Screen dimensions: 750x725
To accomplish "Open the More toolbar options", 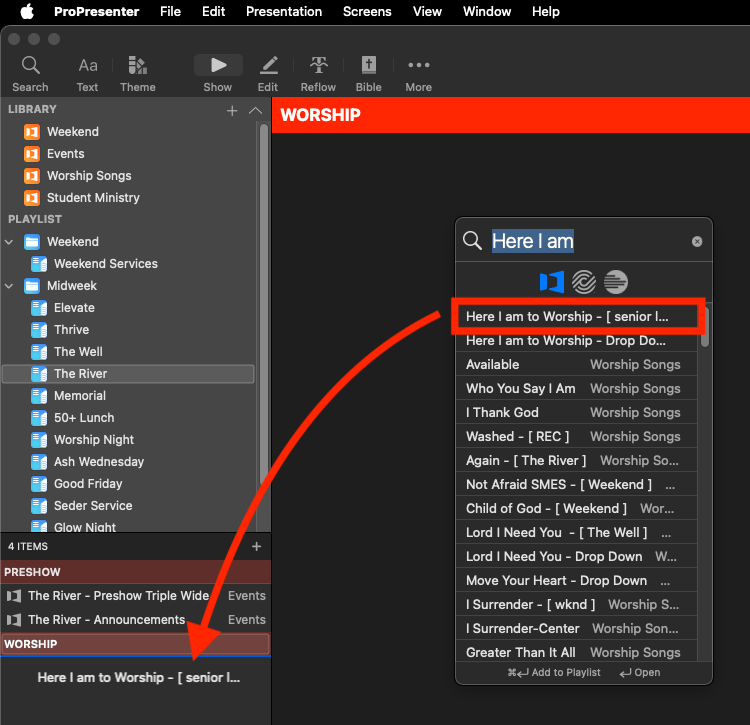I will pos(419,74).
